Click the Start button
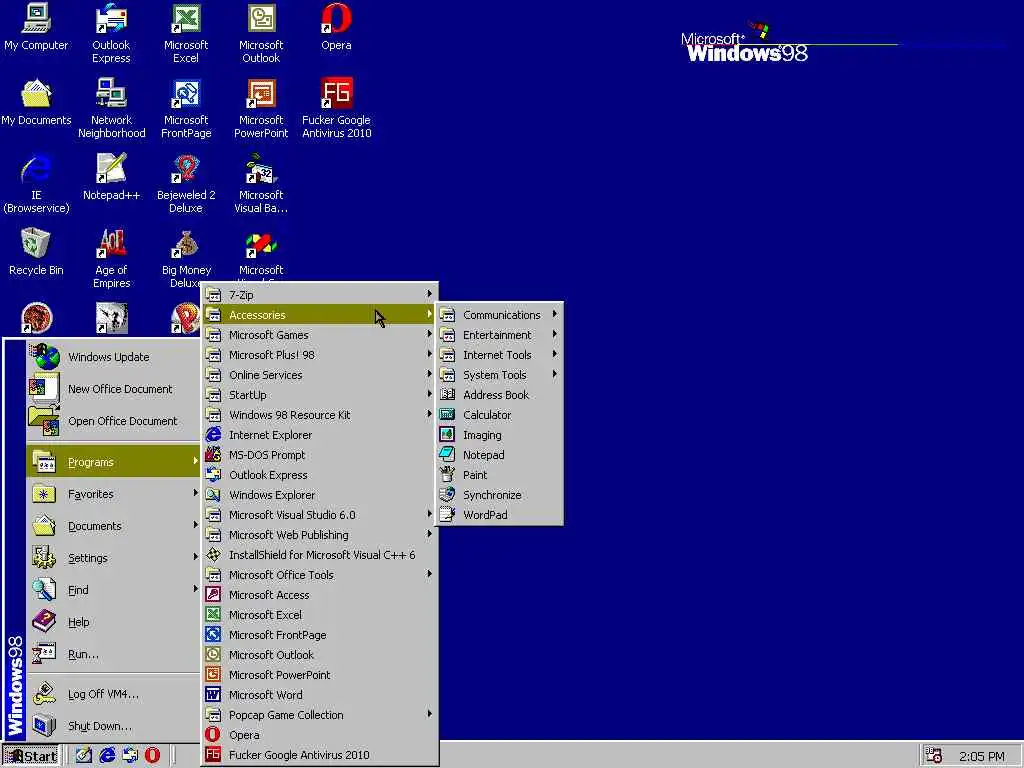 coord(30,756)
